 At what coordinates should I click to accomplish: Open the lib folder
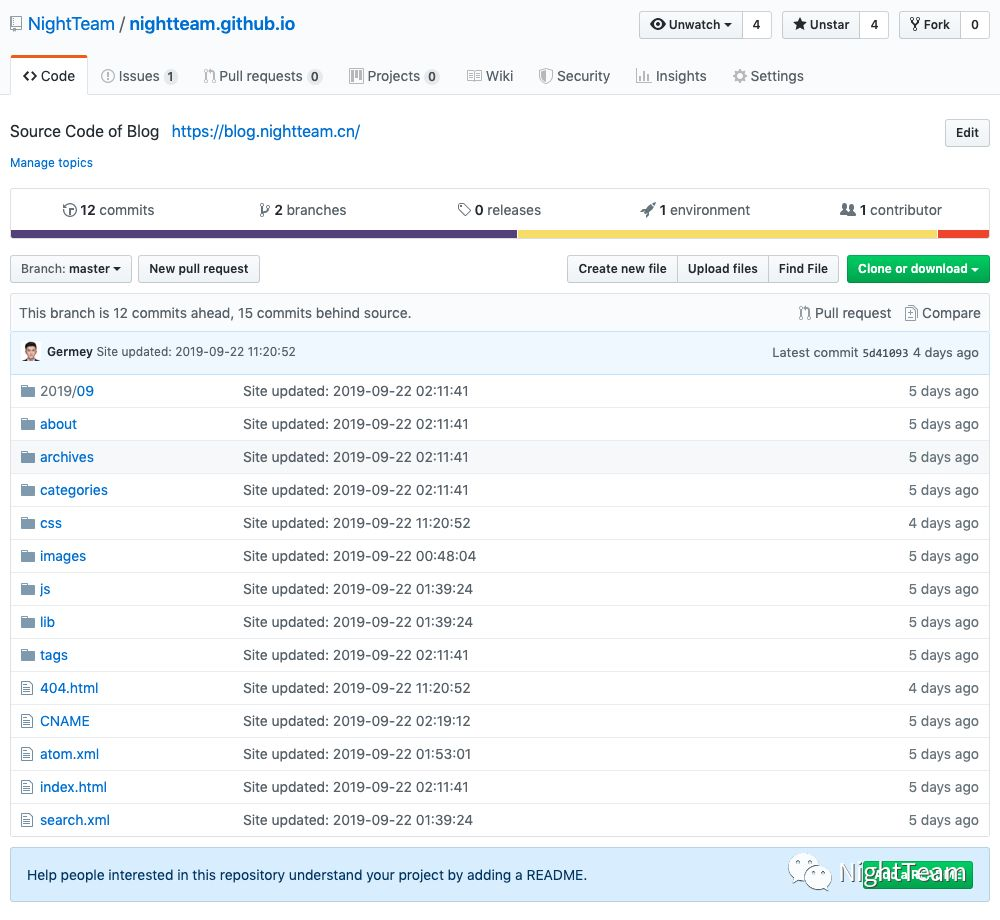pyautogui.click(x=48, y=622)
